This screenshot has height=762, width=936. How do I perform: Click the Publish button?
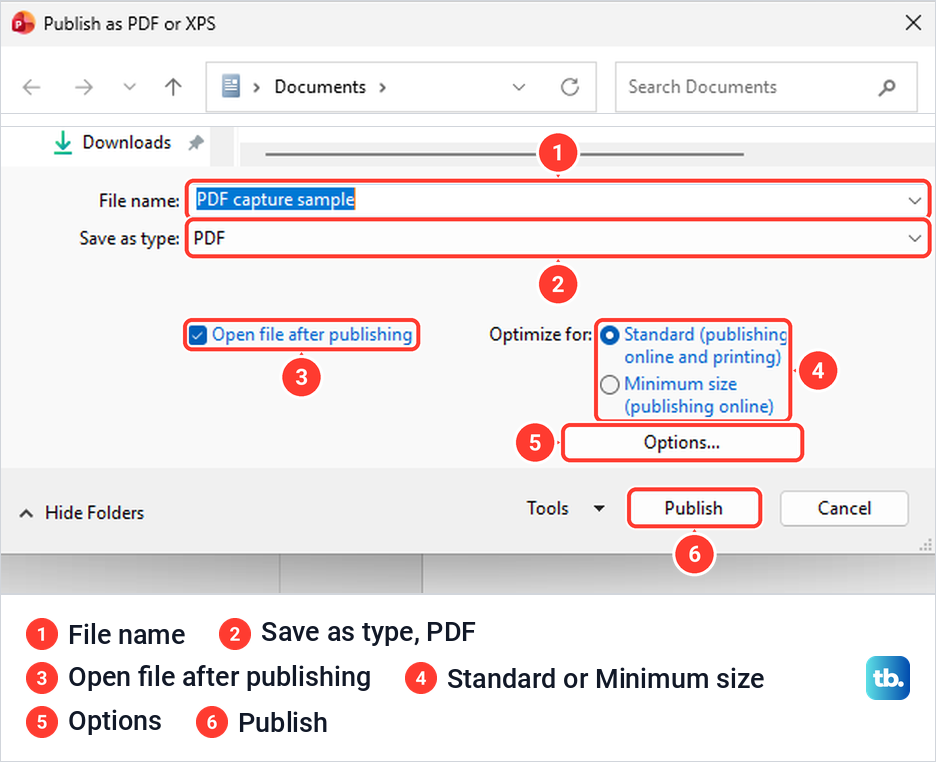[694, 508]
